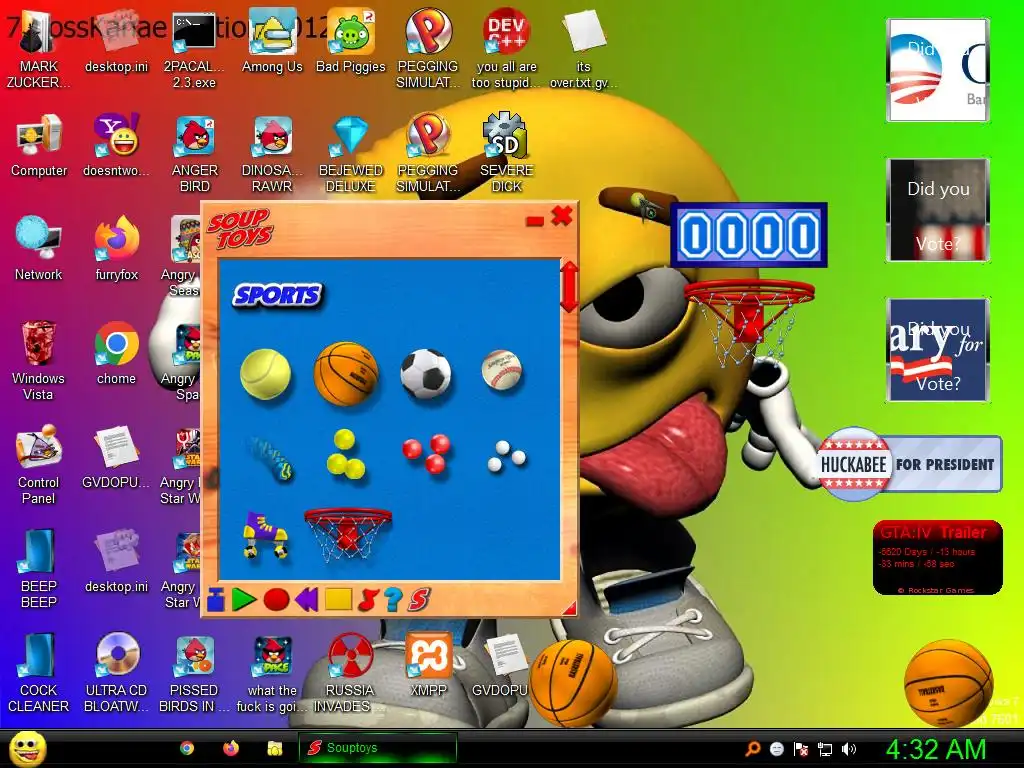Select the basketball in Sports panel
The width and height of the screenshot is (1024, 768).
(x=346, y=373)
